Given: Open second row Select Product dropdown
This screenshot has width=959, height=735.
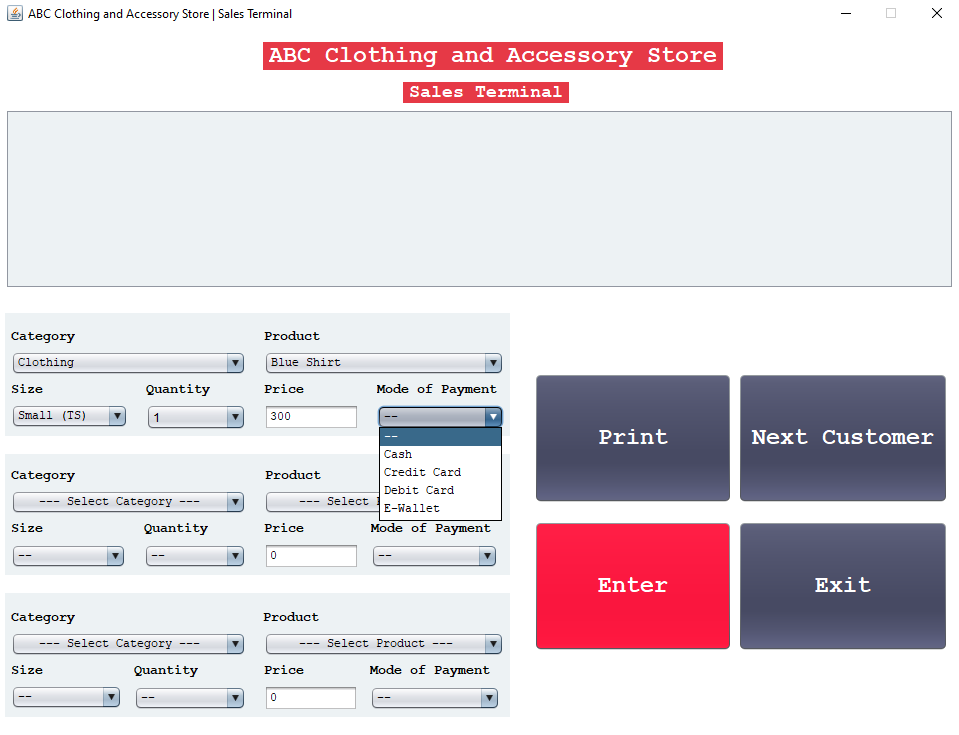Looking at the screenshot, I should click(x=323, y=501).
